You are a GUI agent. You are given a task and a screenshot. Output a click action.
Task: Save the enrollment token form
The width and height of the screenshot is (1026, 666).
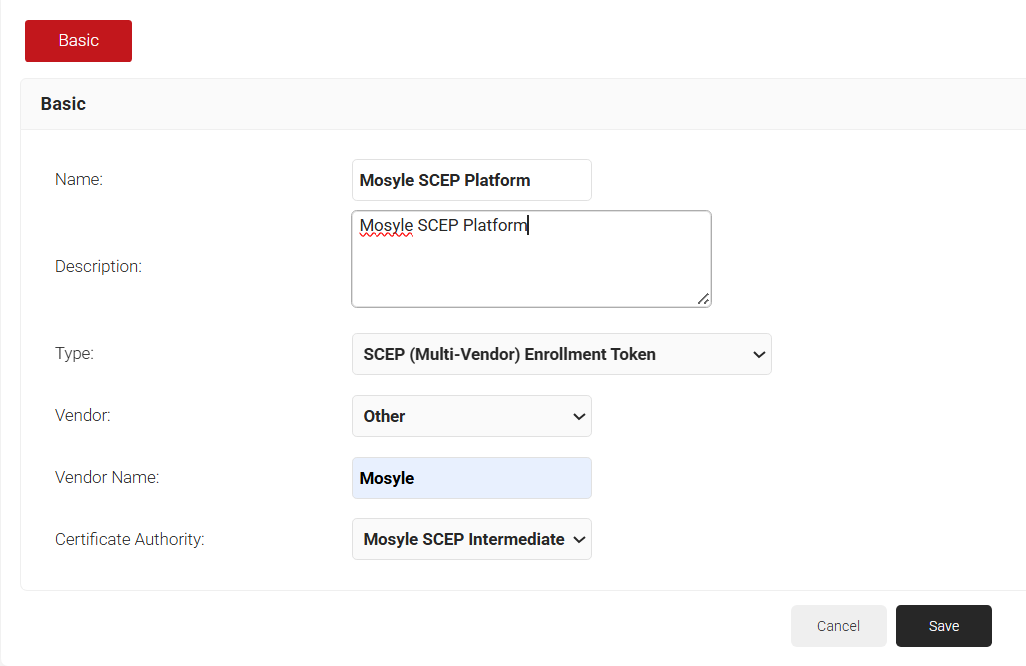(x=943, y=626)
